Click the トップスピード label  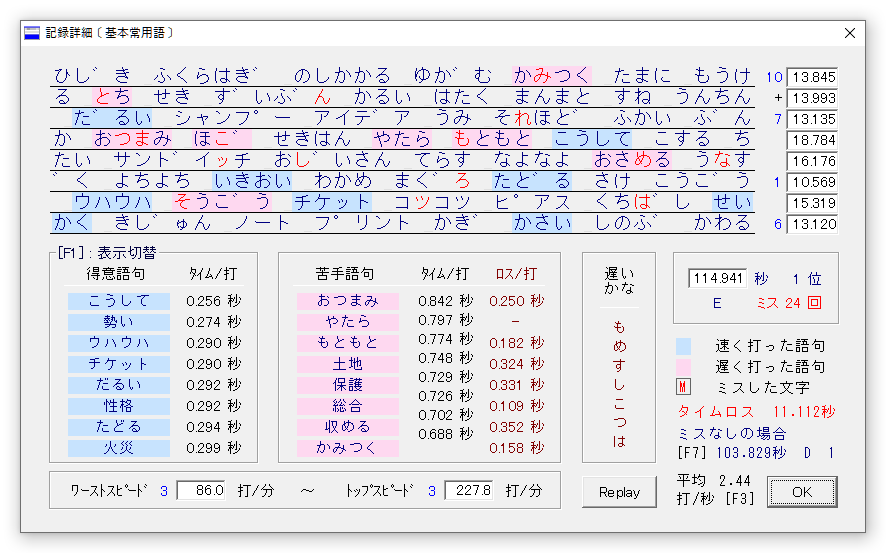[x=379, y=490]
